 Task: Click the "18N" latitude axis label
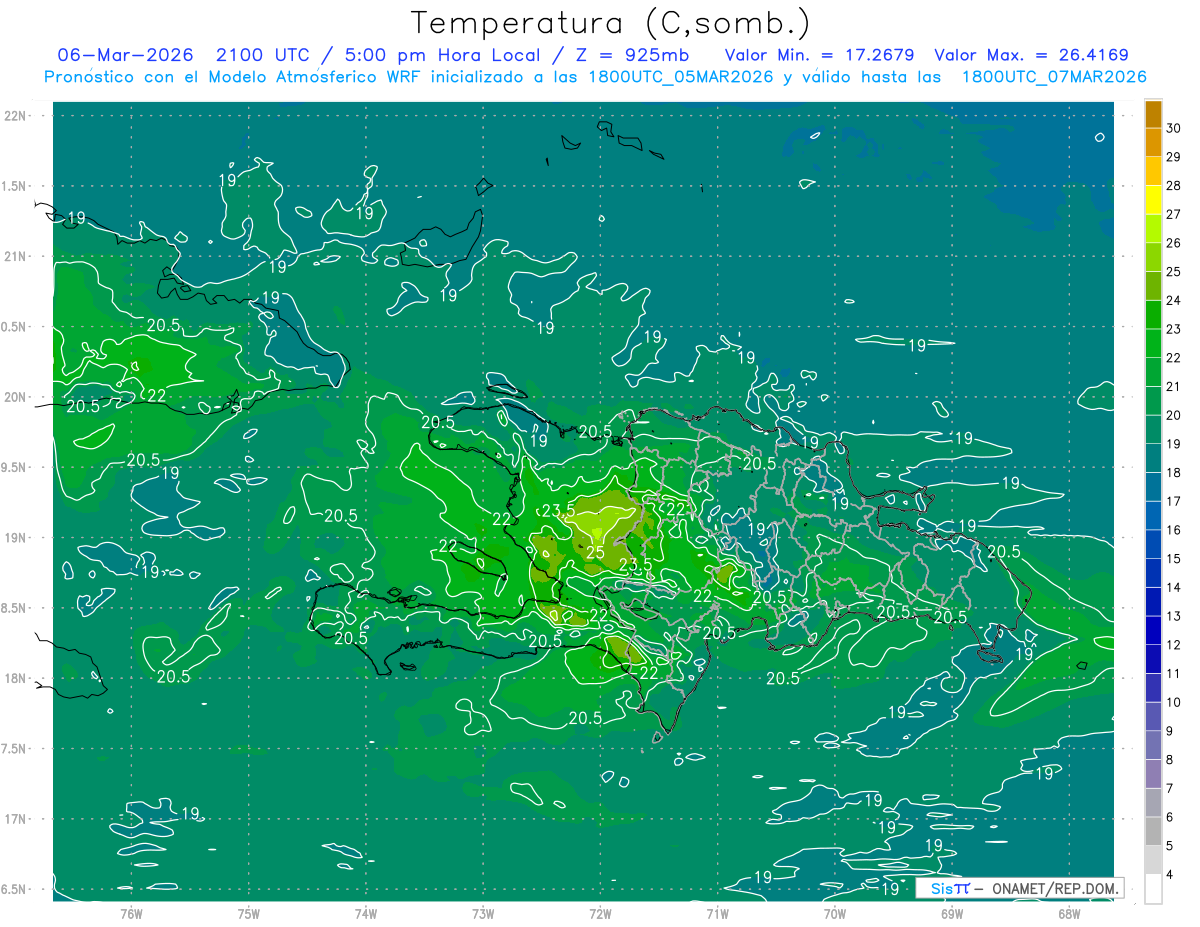(x=17, y=678)
